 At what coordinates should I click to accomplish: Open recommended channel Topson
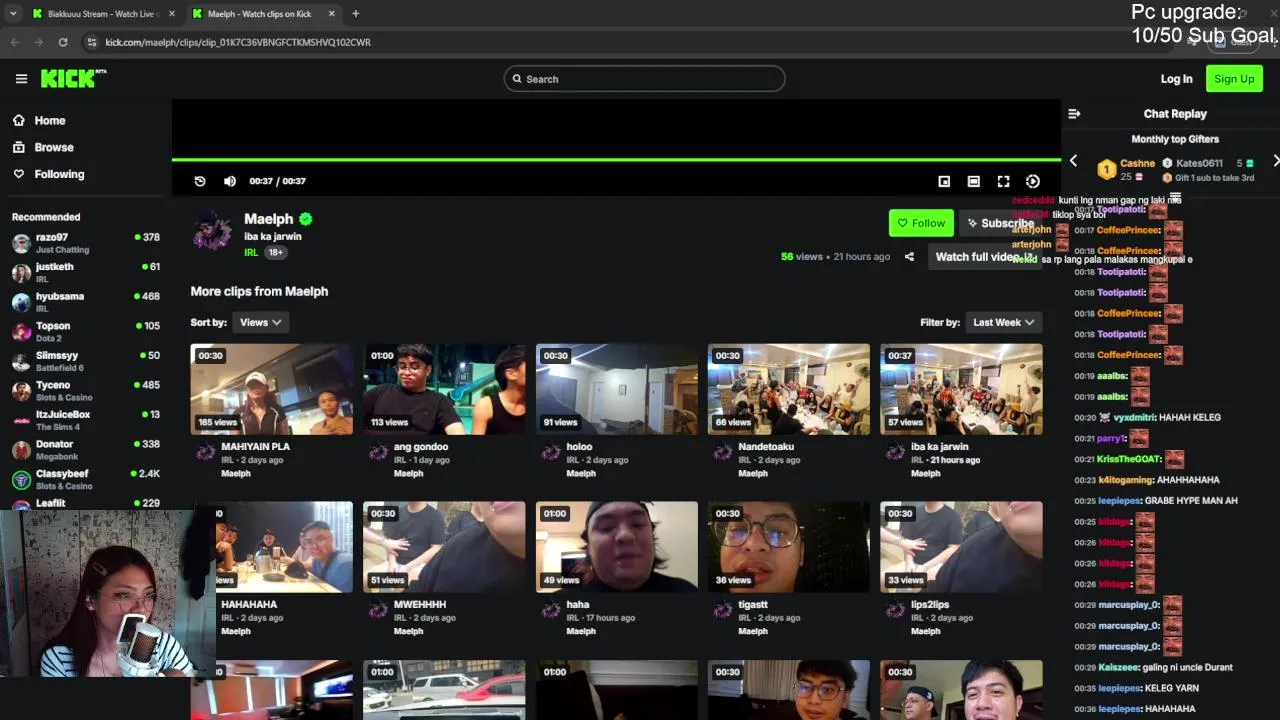pyautogui.click(x=86, y=332)
